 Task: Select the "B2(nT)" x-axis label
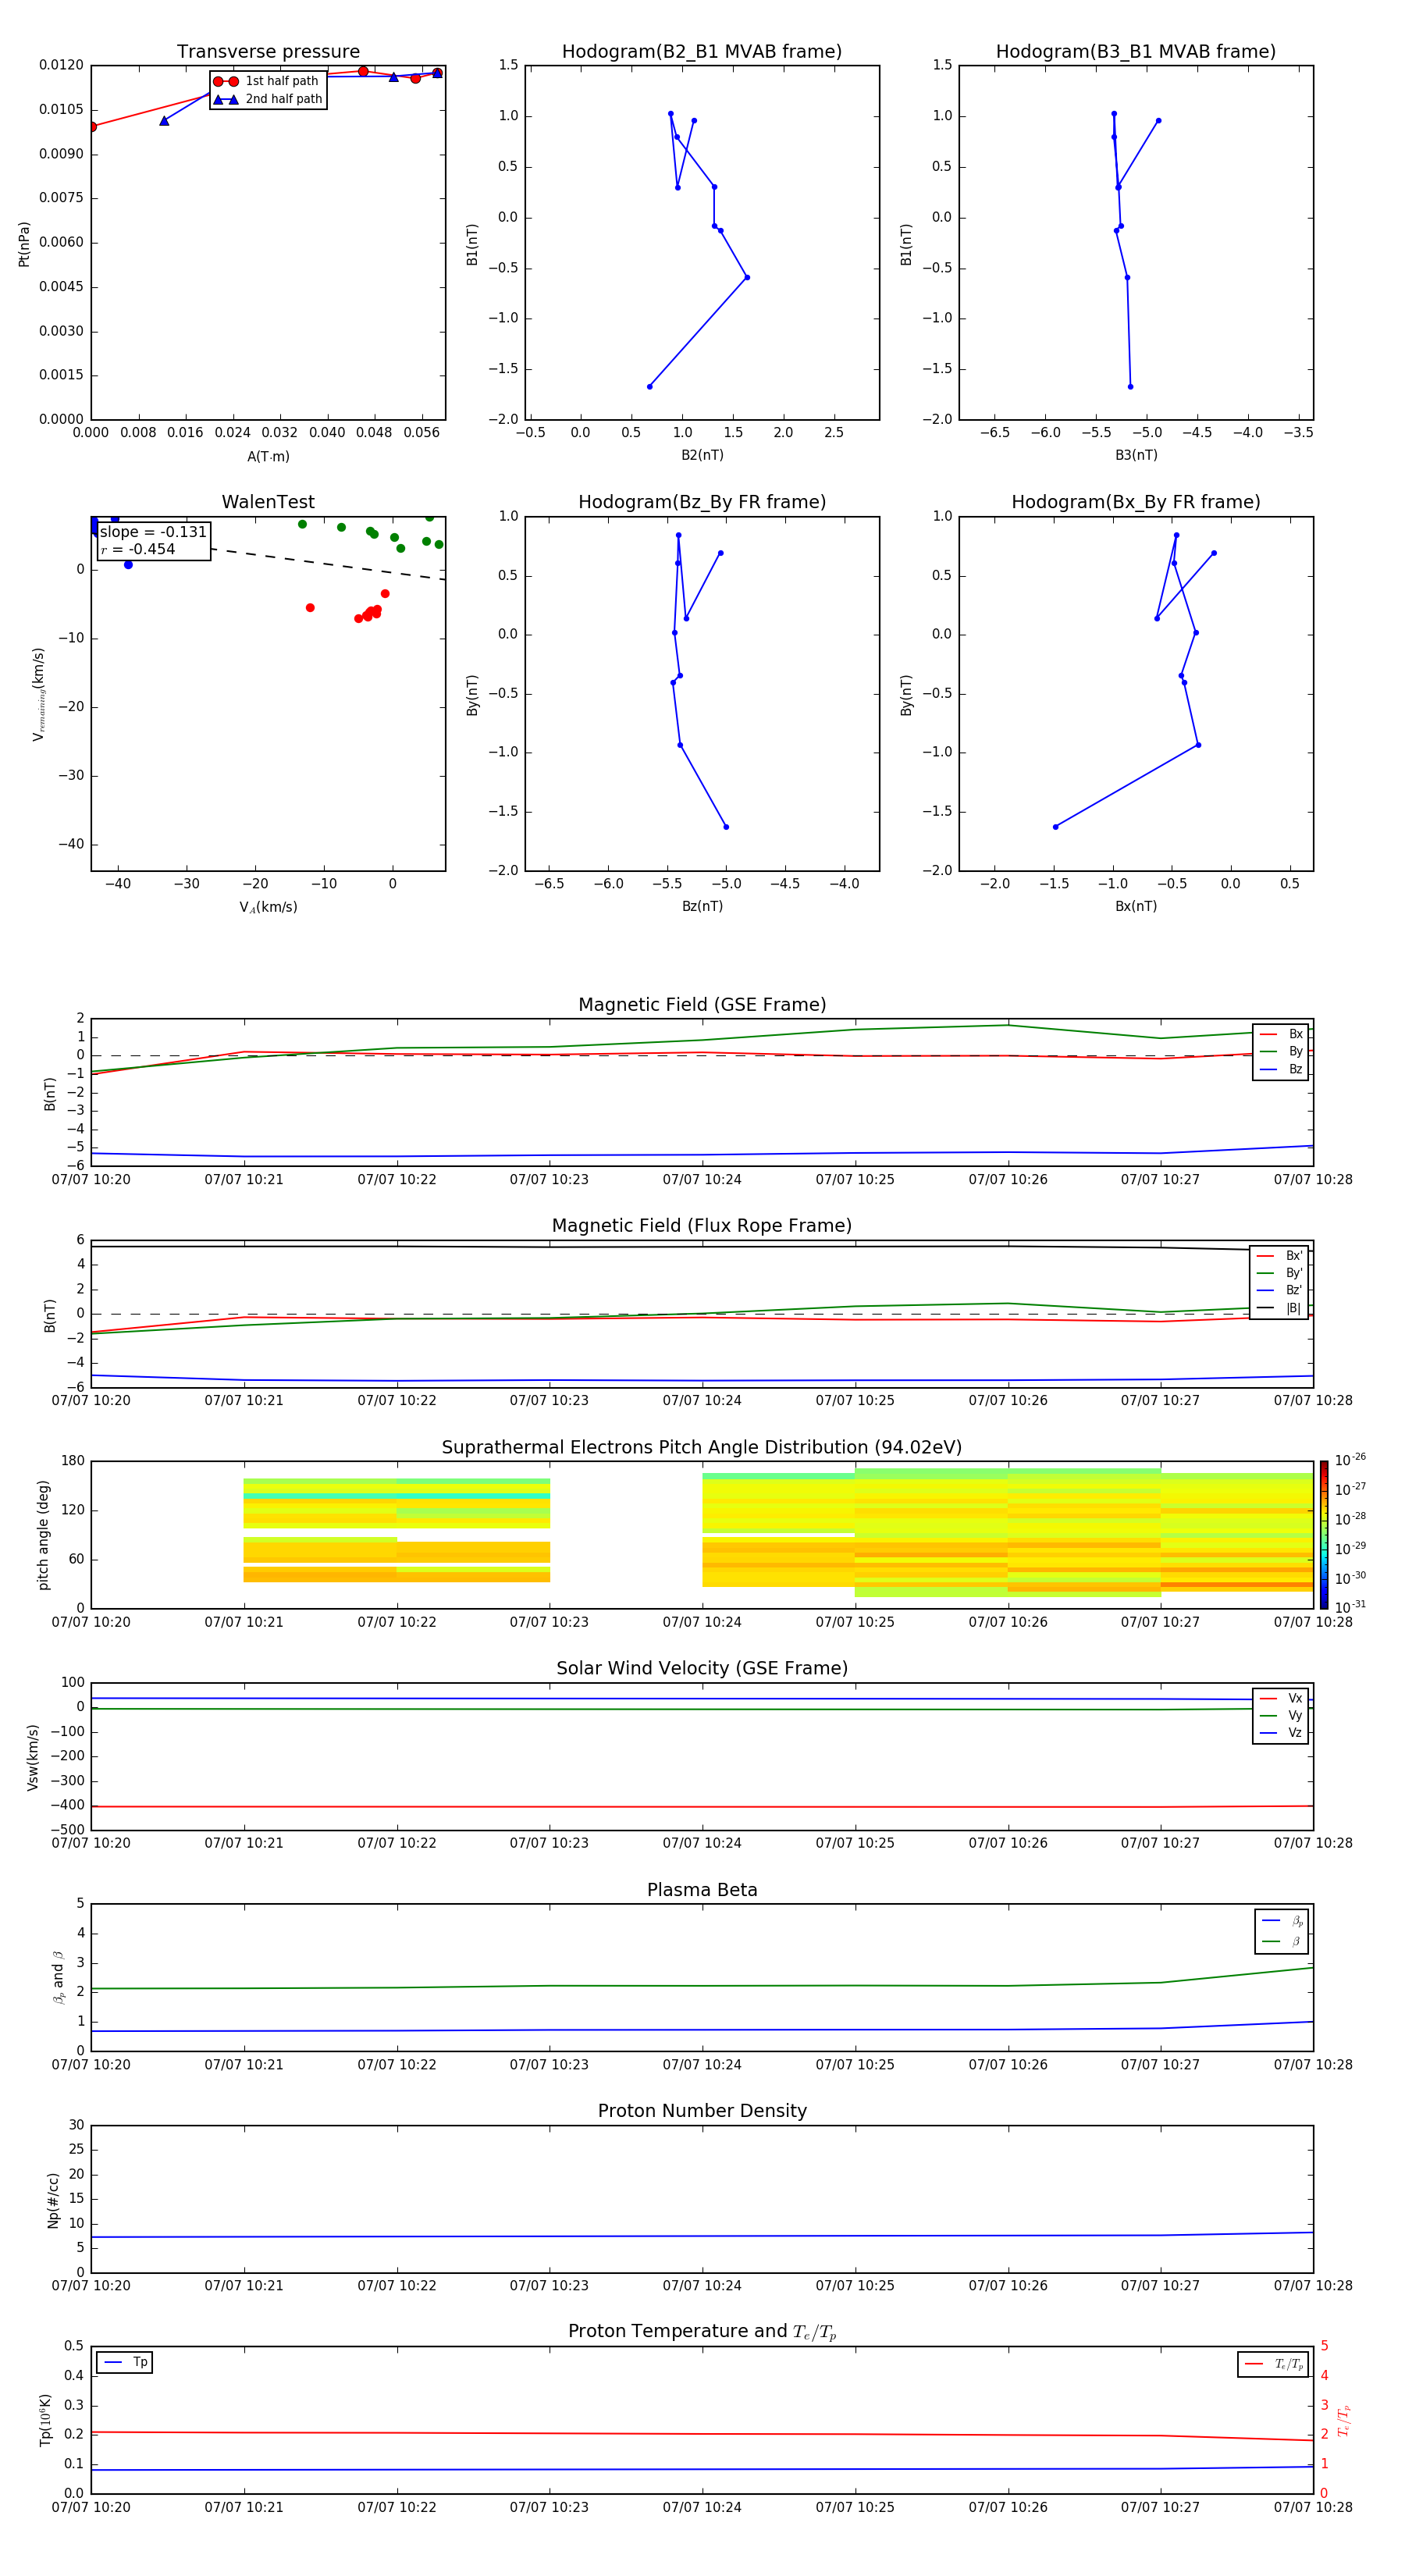click(x=702, y=455)
